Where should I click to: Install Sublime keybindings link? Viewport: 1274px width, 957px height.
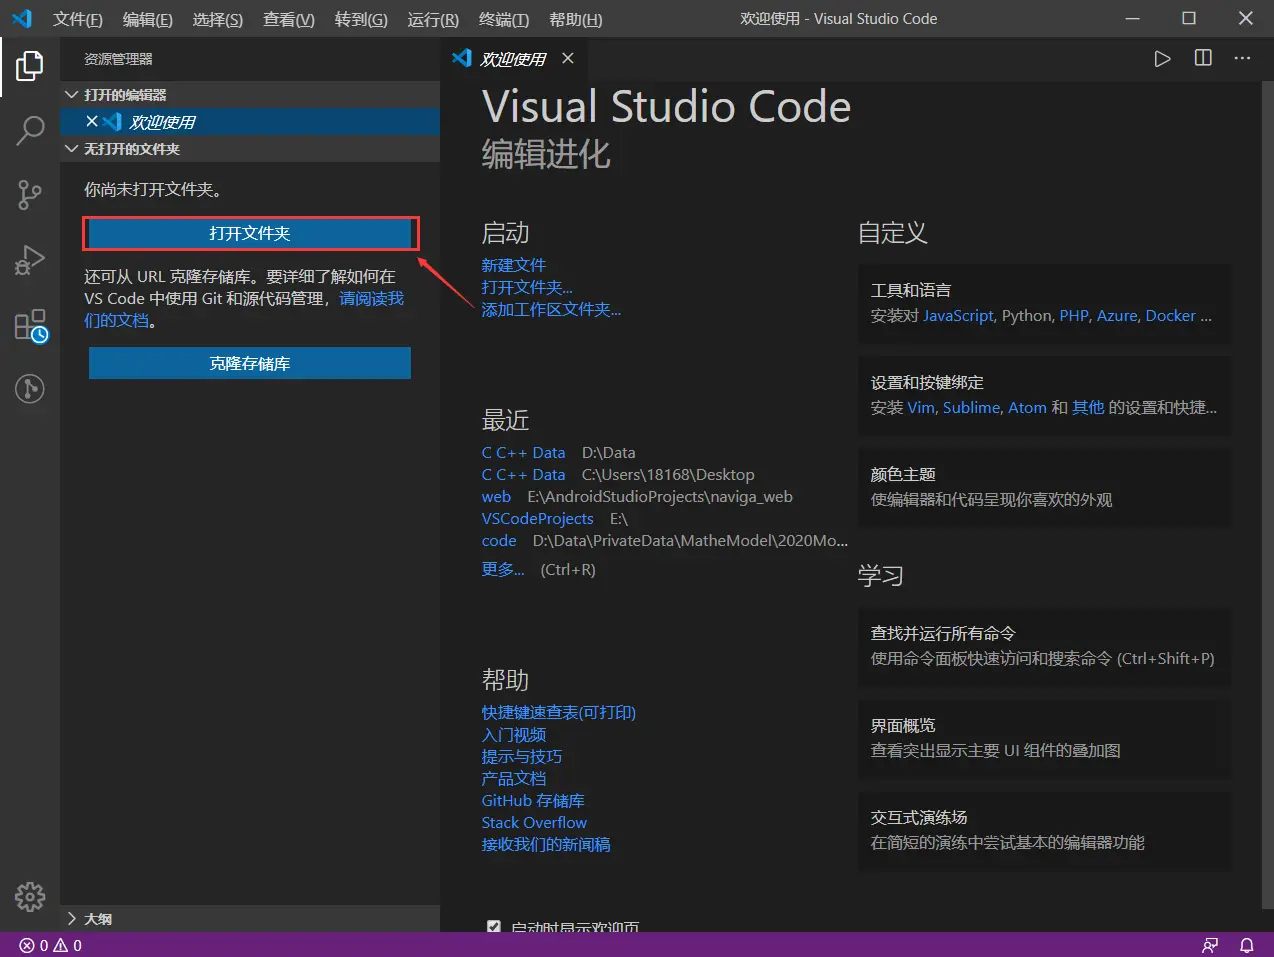point(971,408)
